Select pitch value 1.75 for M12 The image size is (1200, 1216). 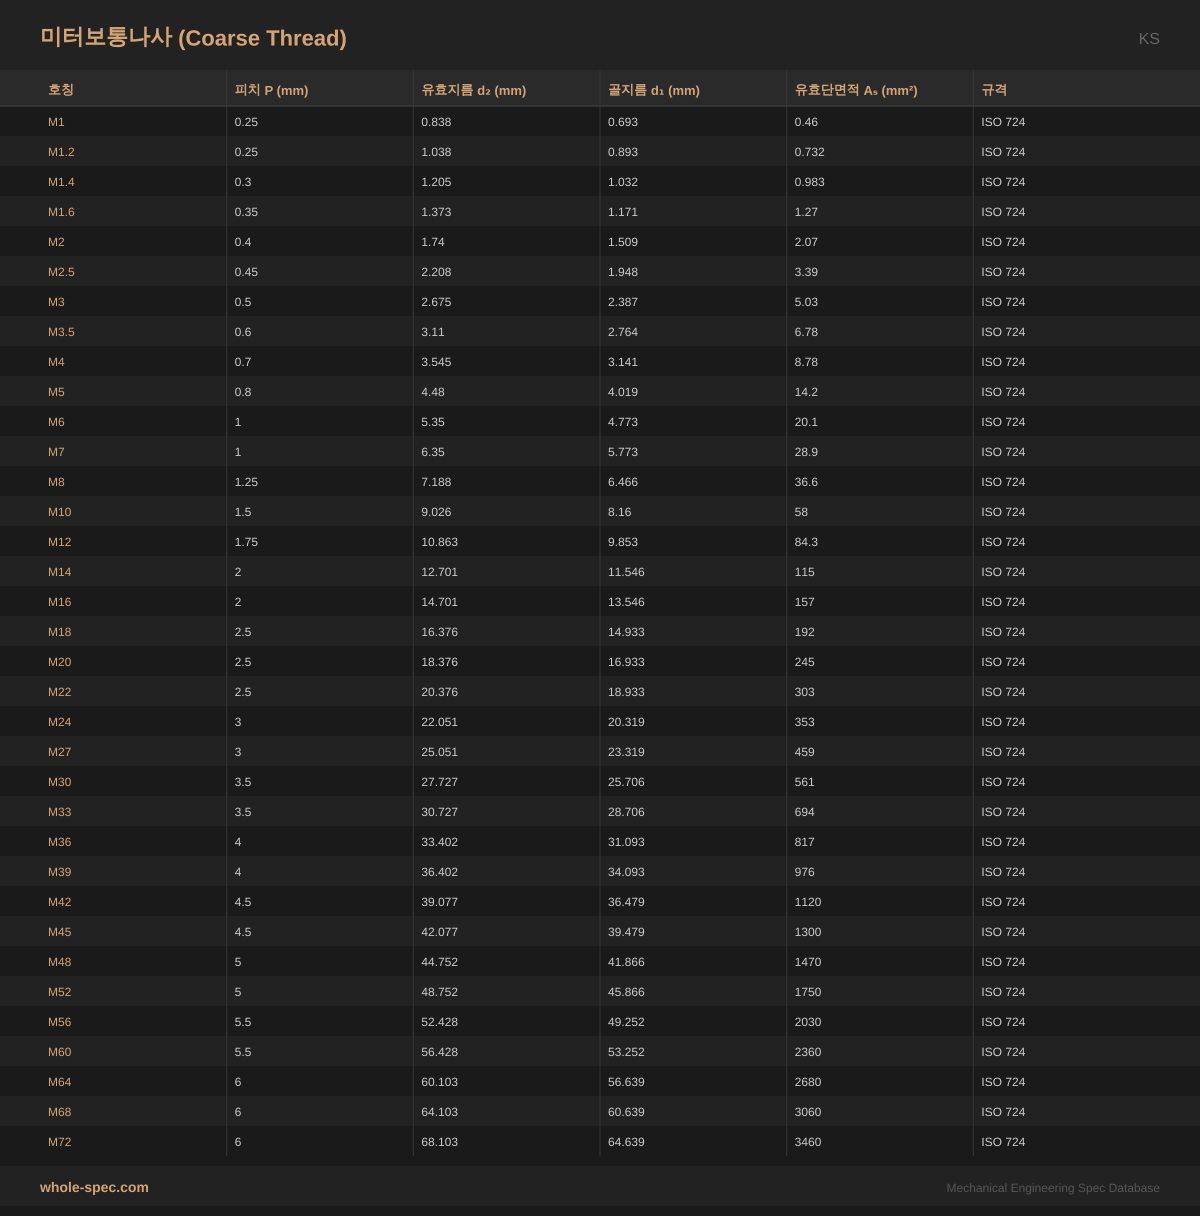tap(246, 542)
